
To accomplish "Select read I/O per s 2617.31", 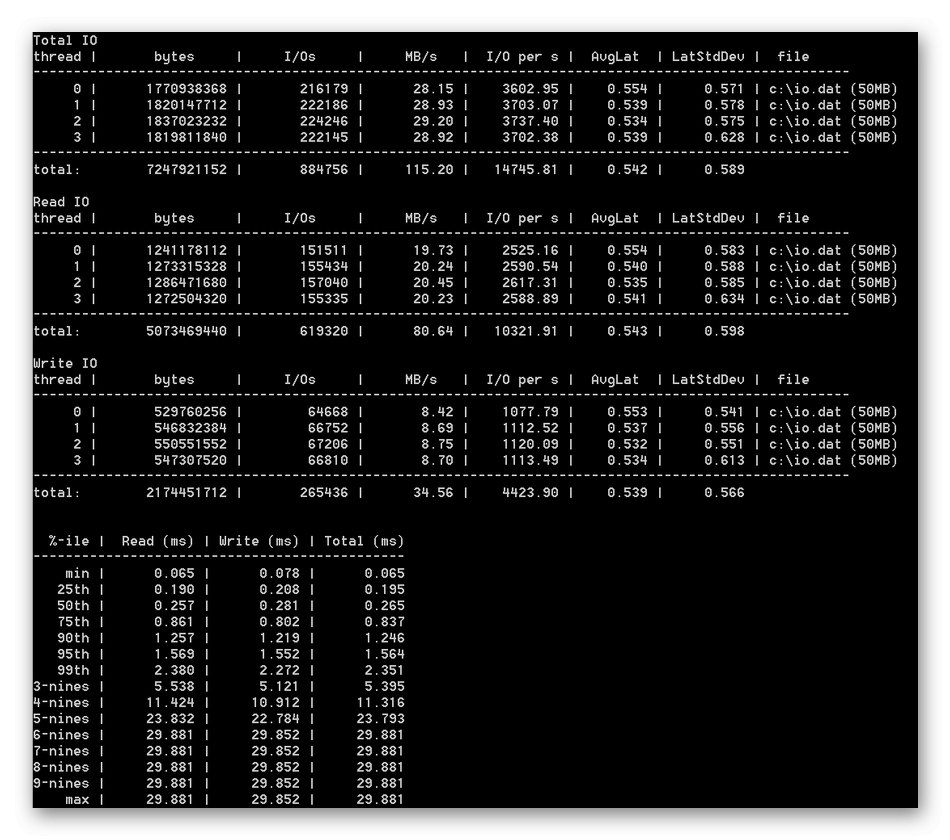I will click(x=530, y=283).
